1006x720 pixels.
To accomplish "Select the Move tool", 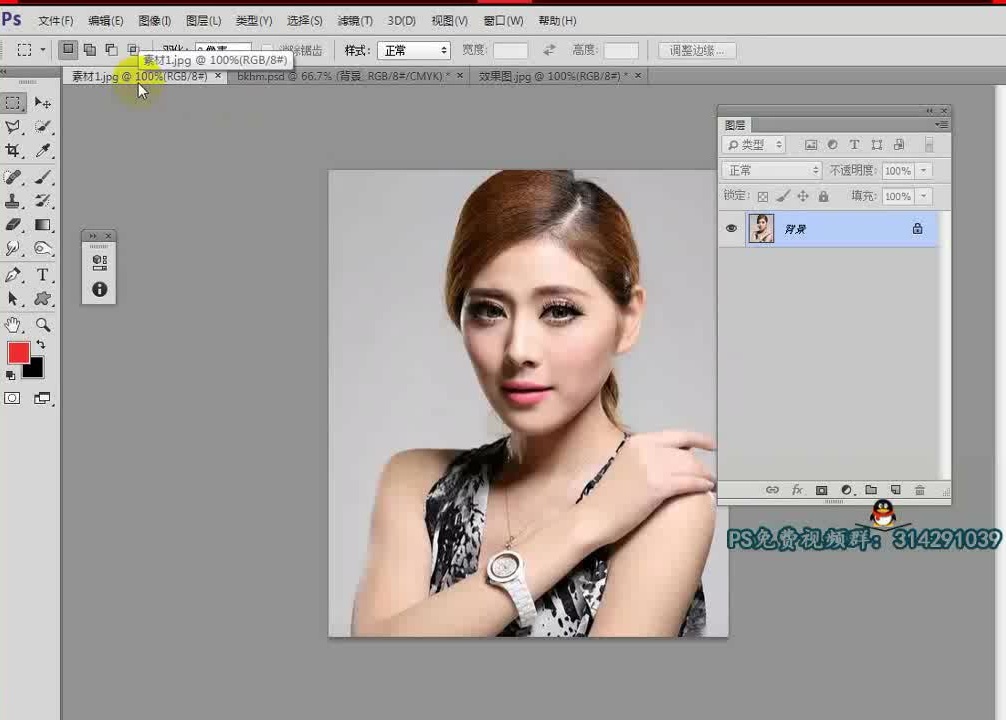I will [x=42, y=103].
